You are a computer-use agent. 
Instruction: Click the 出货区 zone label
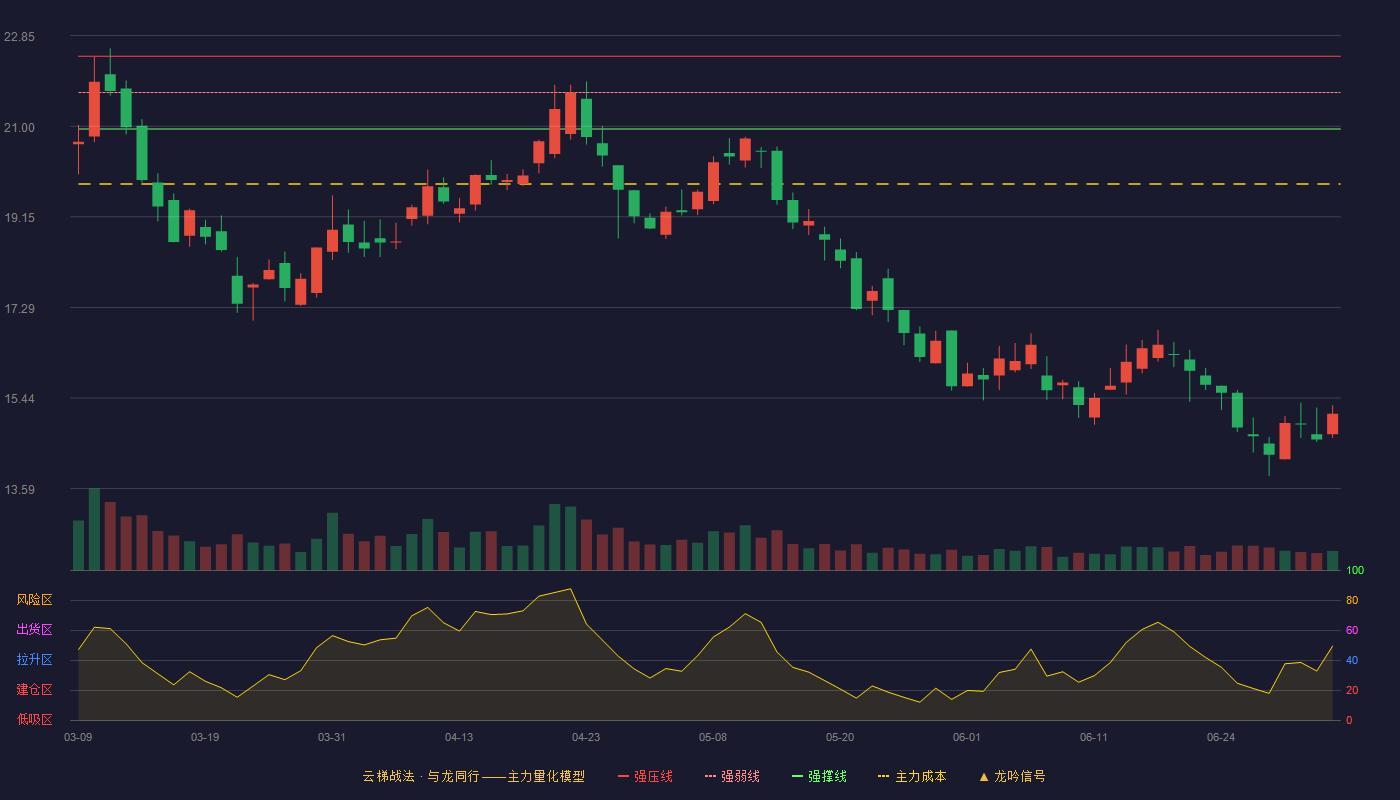tap(34, 630)
